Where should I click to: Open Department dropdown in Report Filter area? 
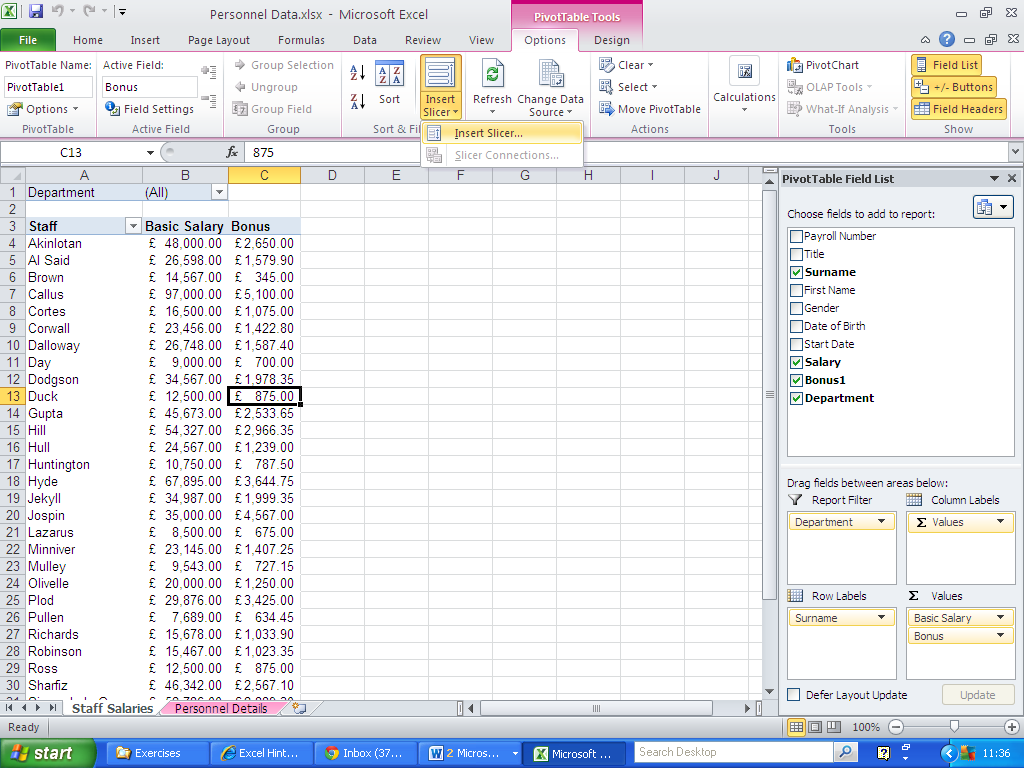click(x=882, y=522)
